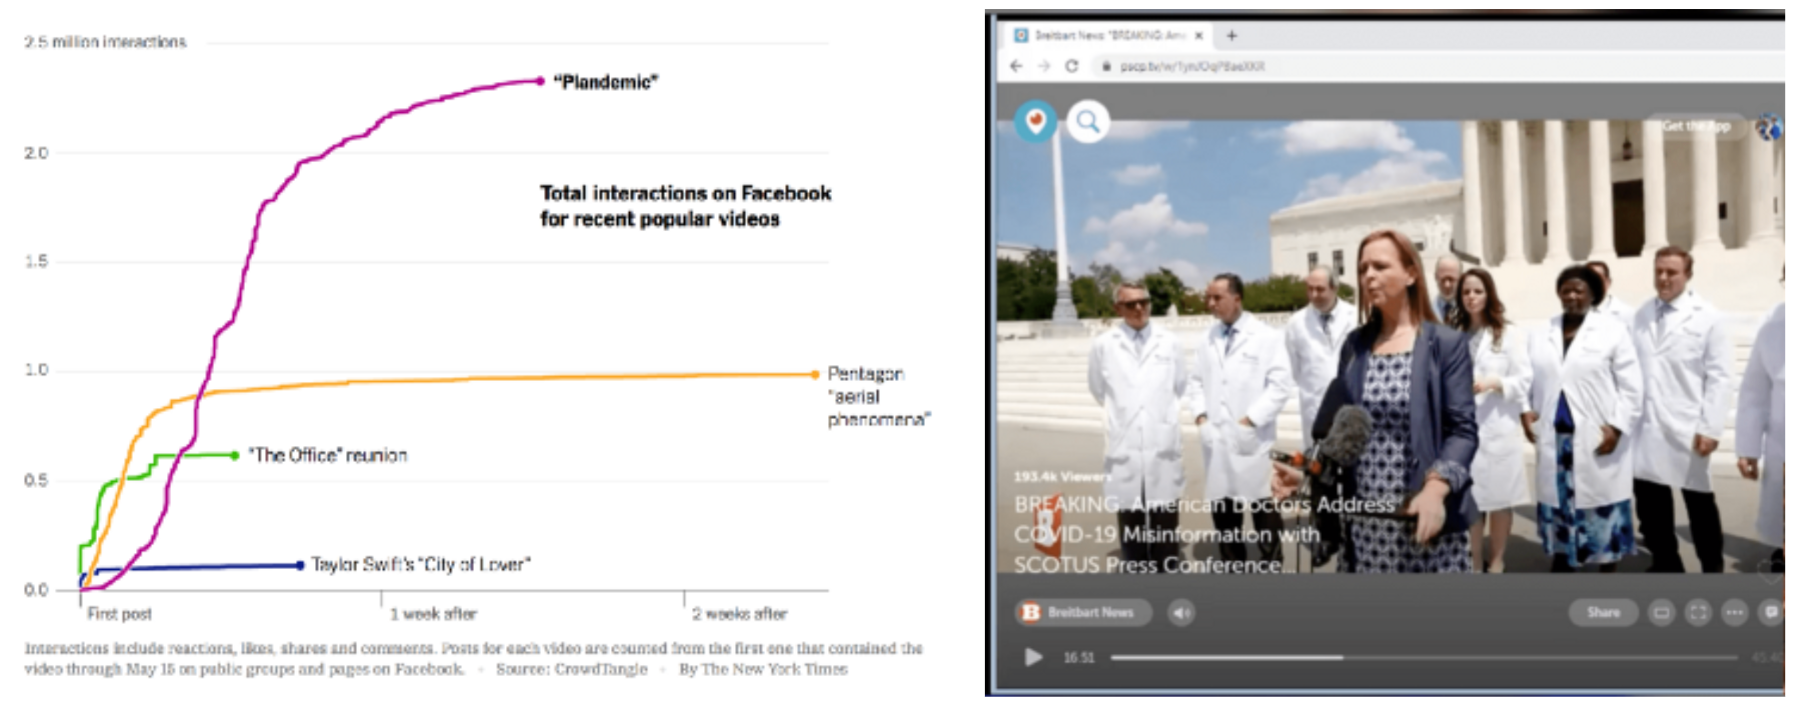Go back with the browser back arrow
Screen dimensions: 1796x708
click(1016, 66)
